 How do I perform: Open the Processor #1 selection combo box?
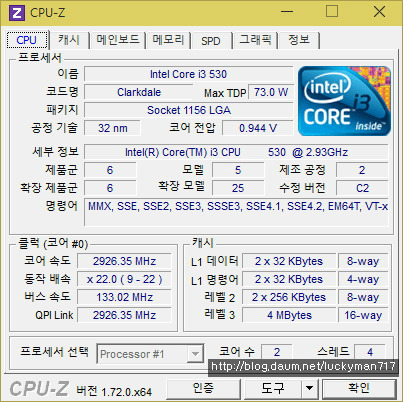coord(150,354)
